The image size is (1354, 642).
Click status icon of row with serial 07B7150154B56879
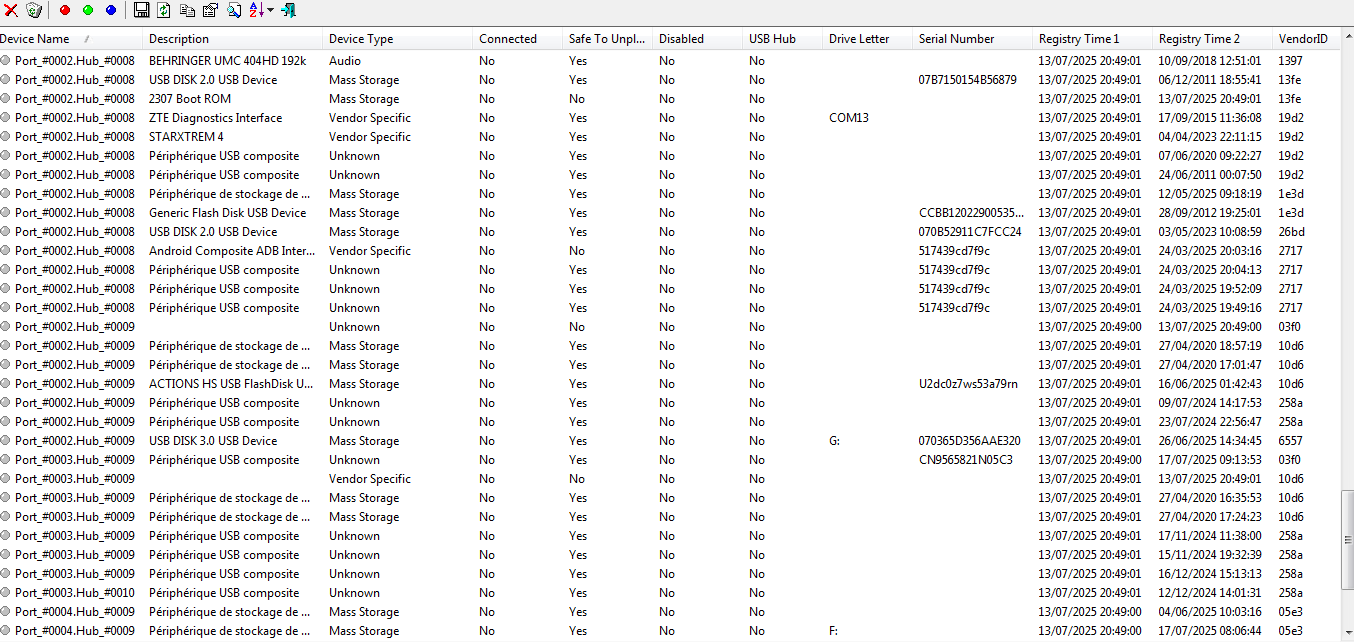[x=6, y=79]
